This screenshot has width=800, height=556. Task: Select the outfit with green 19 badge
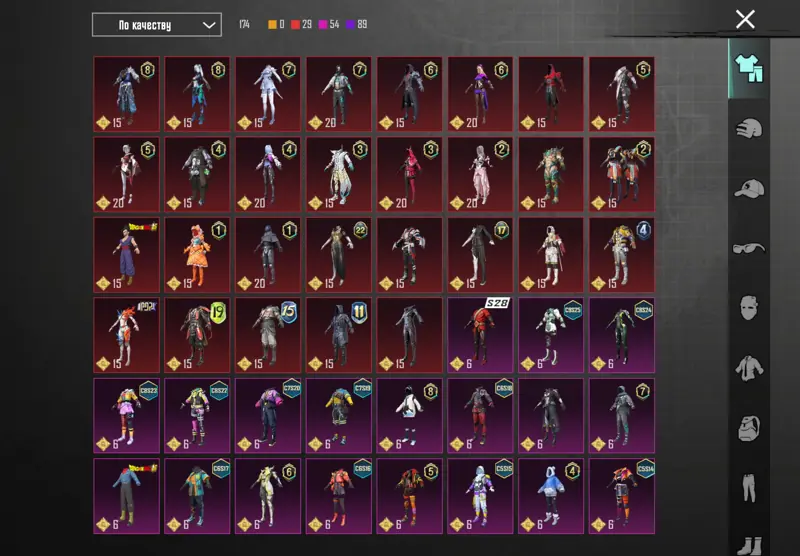(x=197, y=335)
